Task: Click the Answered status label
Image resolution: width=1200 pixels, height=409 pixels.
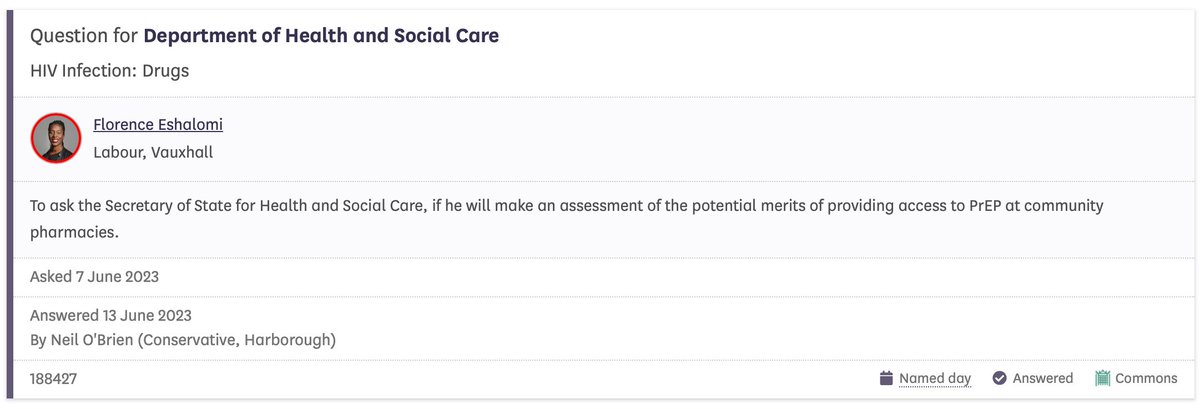Action: (1043, 378)
